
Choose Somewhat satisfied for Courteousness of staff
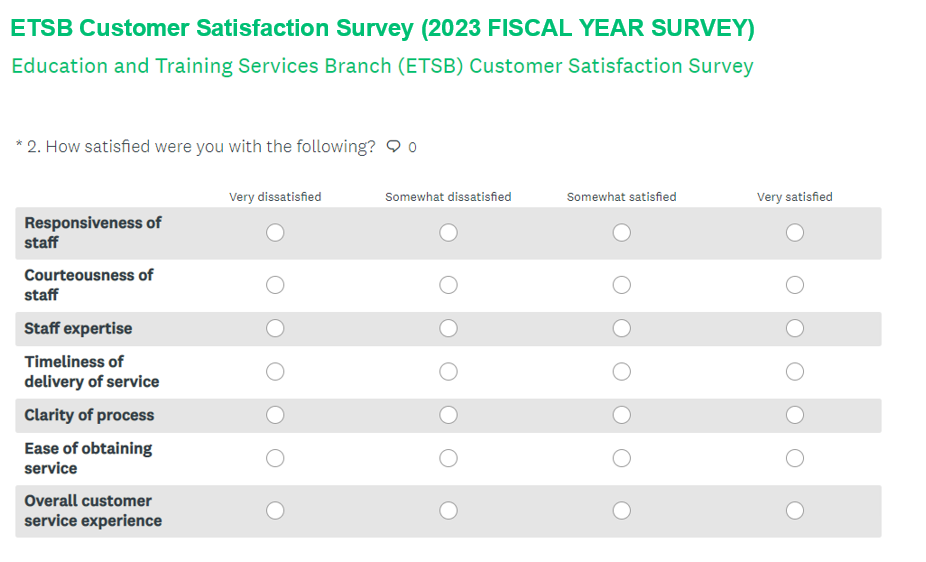(x=621, y=285)
